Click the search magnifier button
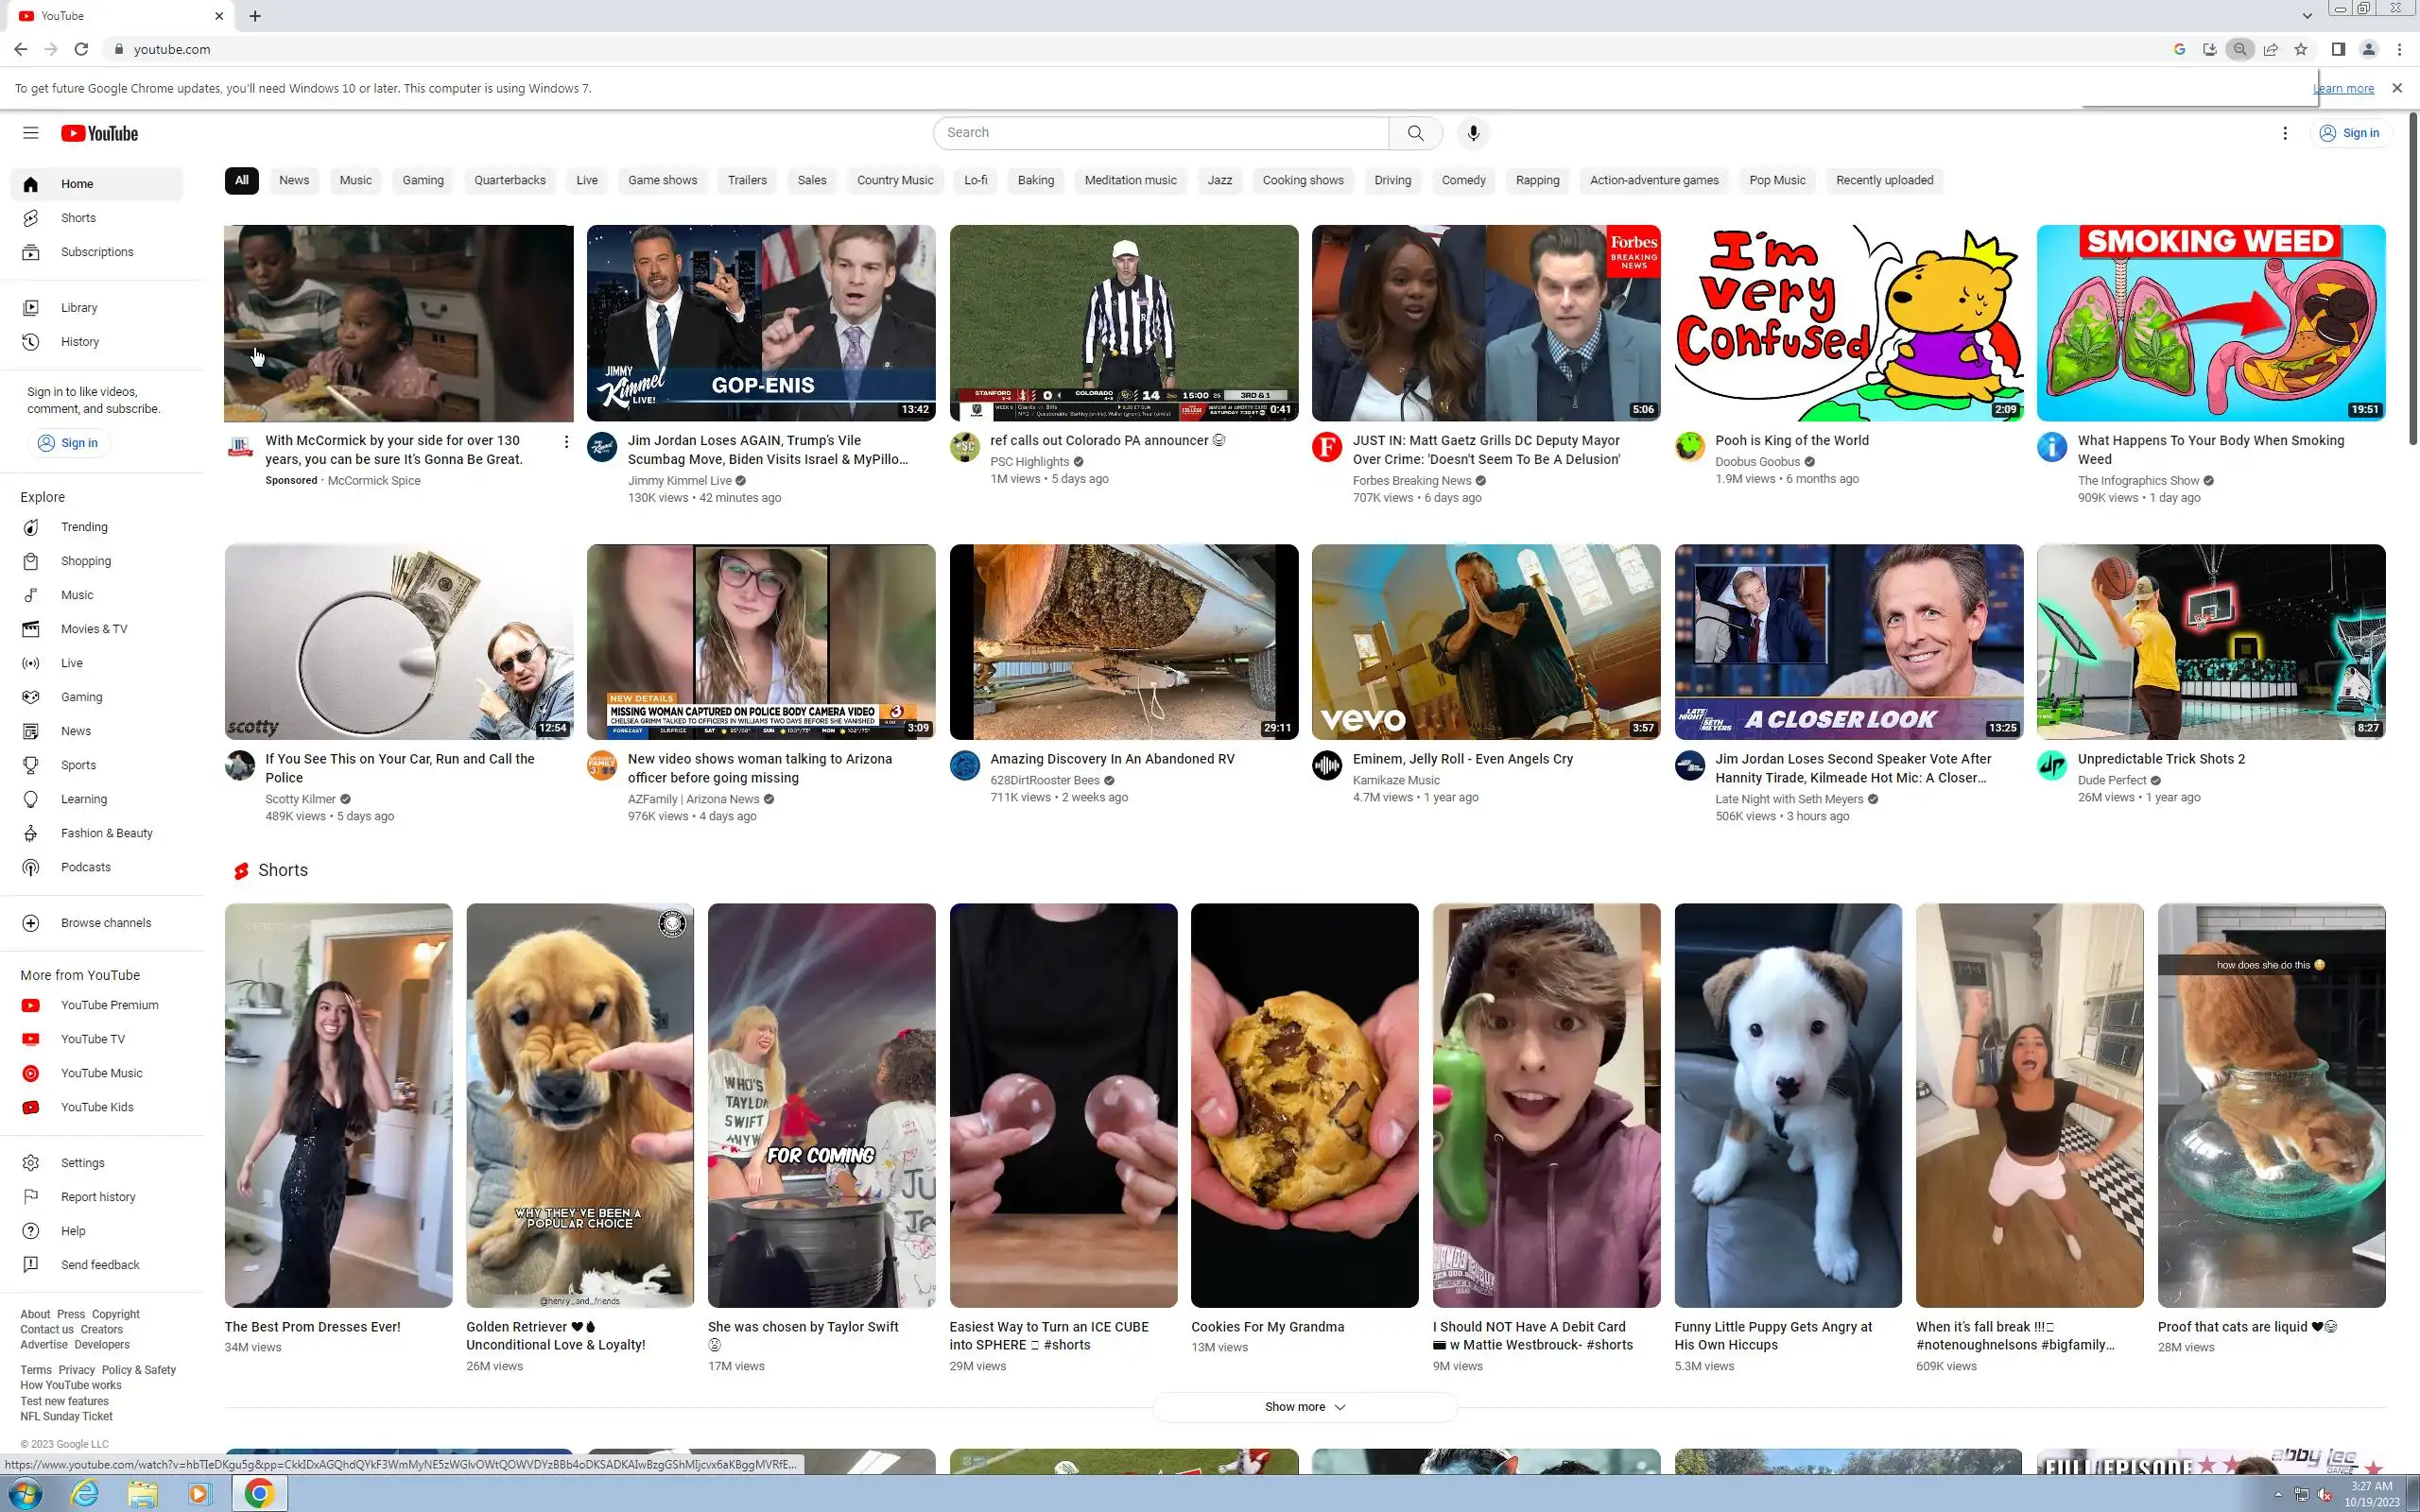 tap(1415, 133)
